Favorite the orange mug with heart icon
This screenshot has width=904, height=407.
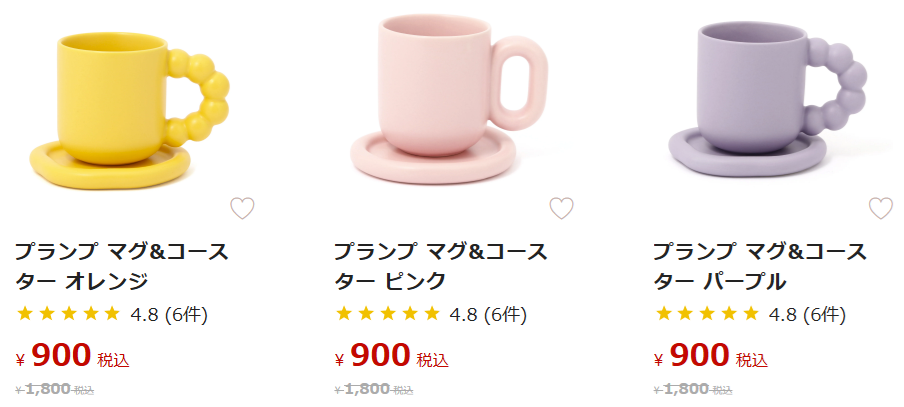(x=242, y=208)
